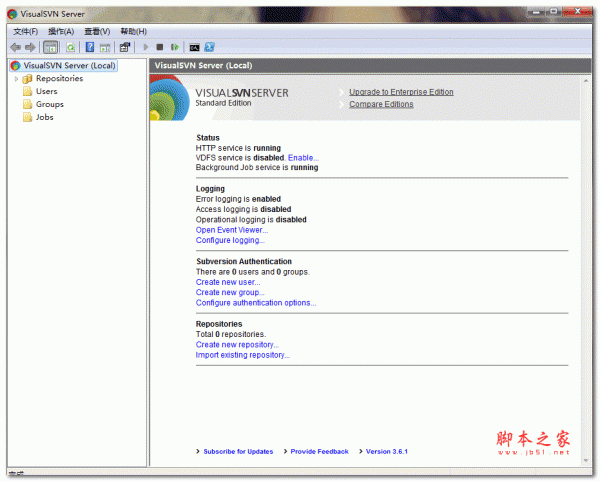Click the Restart service toolbar icon
Viewport: 600px width, 482px height.
(x=174, y=47)
